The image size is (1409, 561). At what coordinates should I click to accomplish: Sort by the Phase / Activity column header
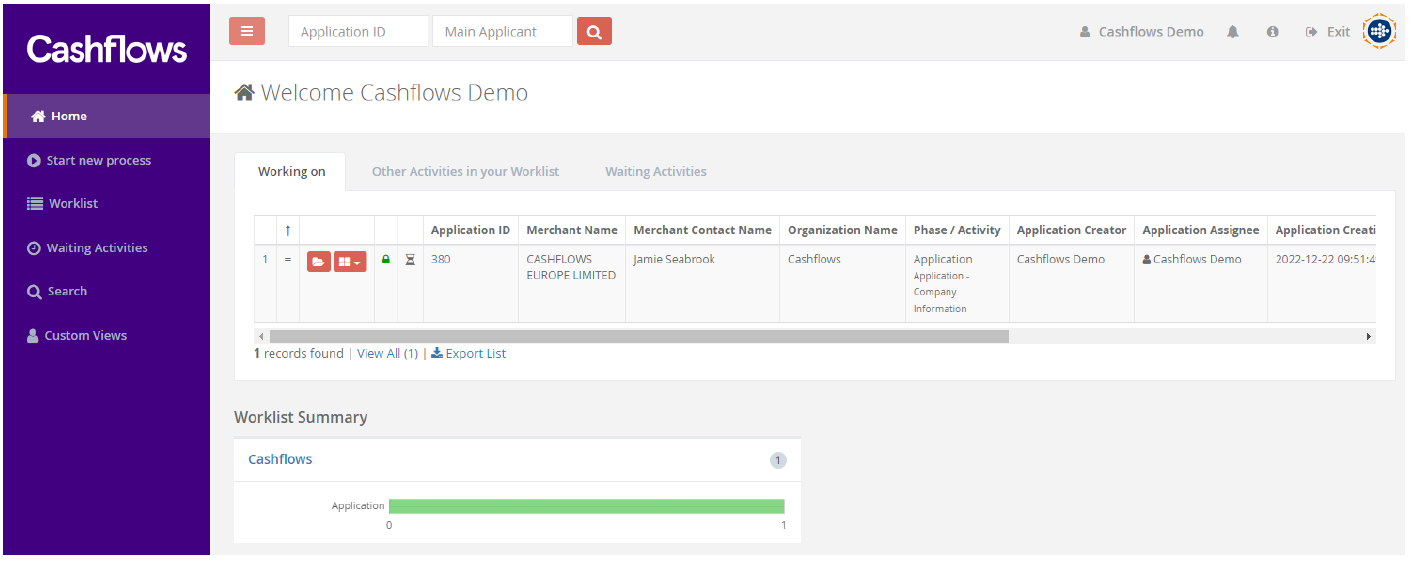(x=957, y=230)
